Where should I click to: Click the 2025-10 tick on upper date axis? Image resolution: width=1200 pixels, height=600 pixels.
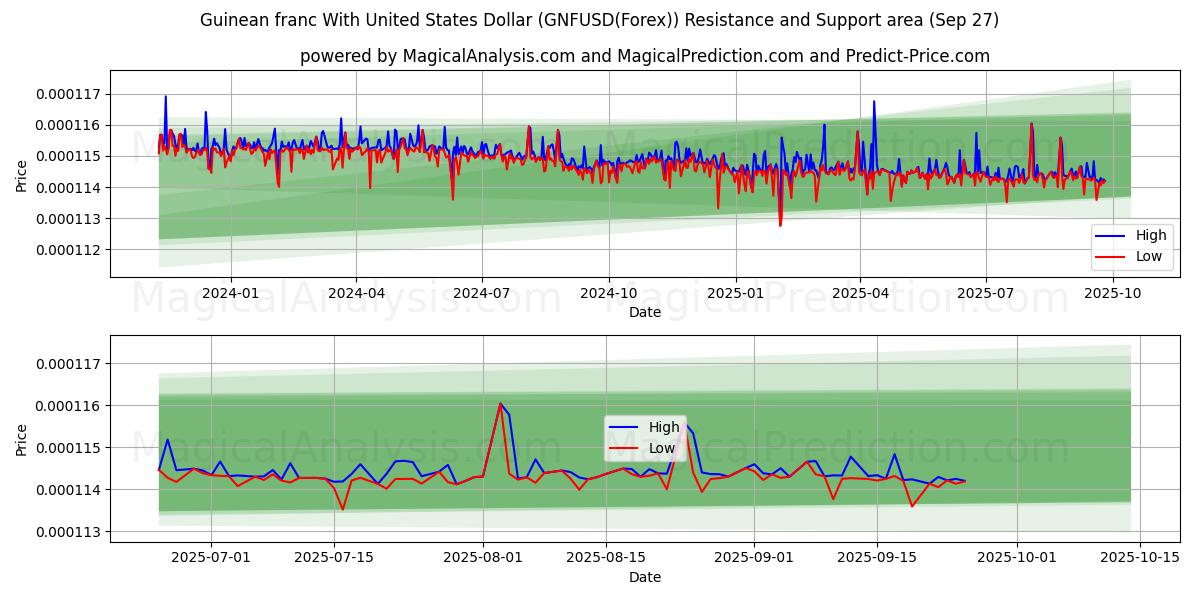(1113, 294)
